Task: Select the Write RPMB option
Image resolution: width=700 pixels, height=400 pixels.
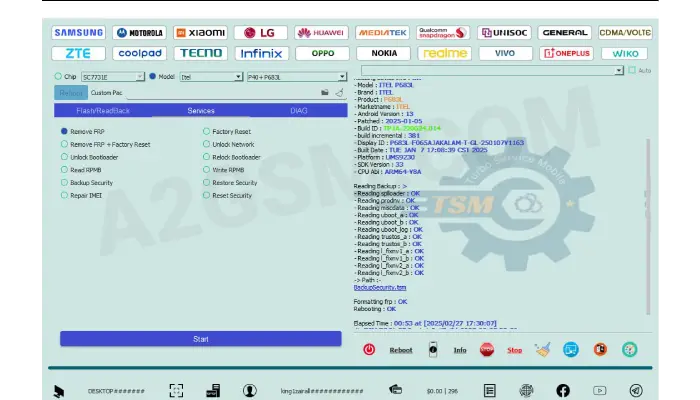Action: pos(206,170)
